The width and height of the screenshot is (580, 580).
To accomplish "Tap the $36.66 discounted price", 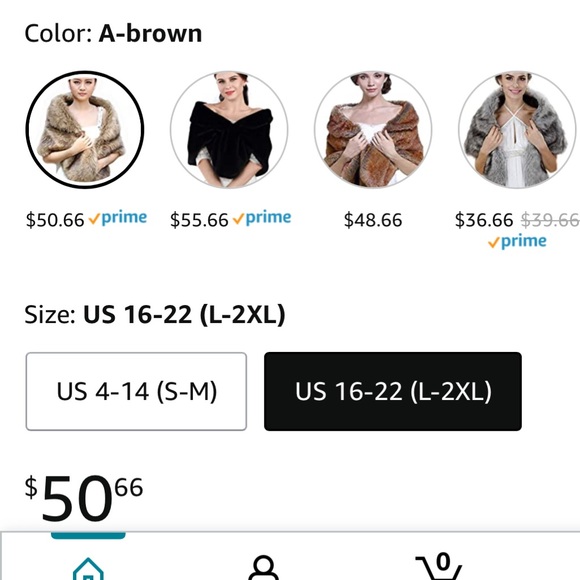I will [x=484, y=220].
